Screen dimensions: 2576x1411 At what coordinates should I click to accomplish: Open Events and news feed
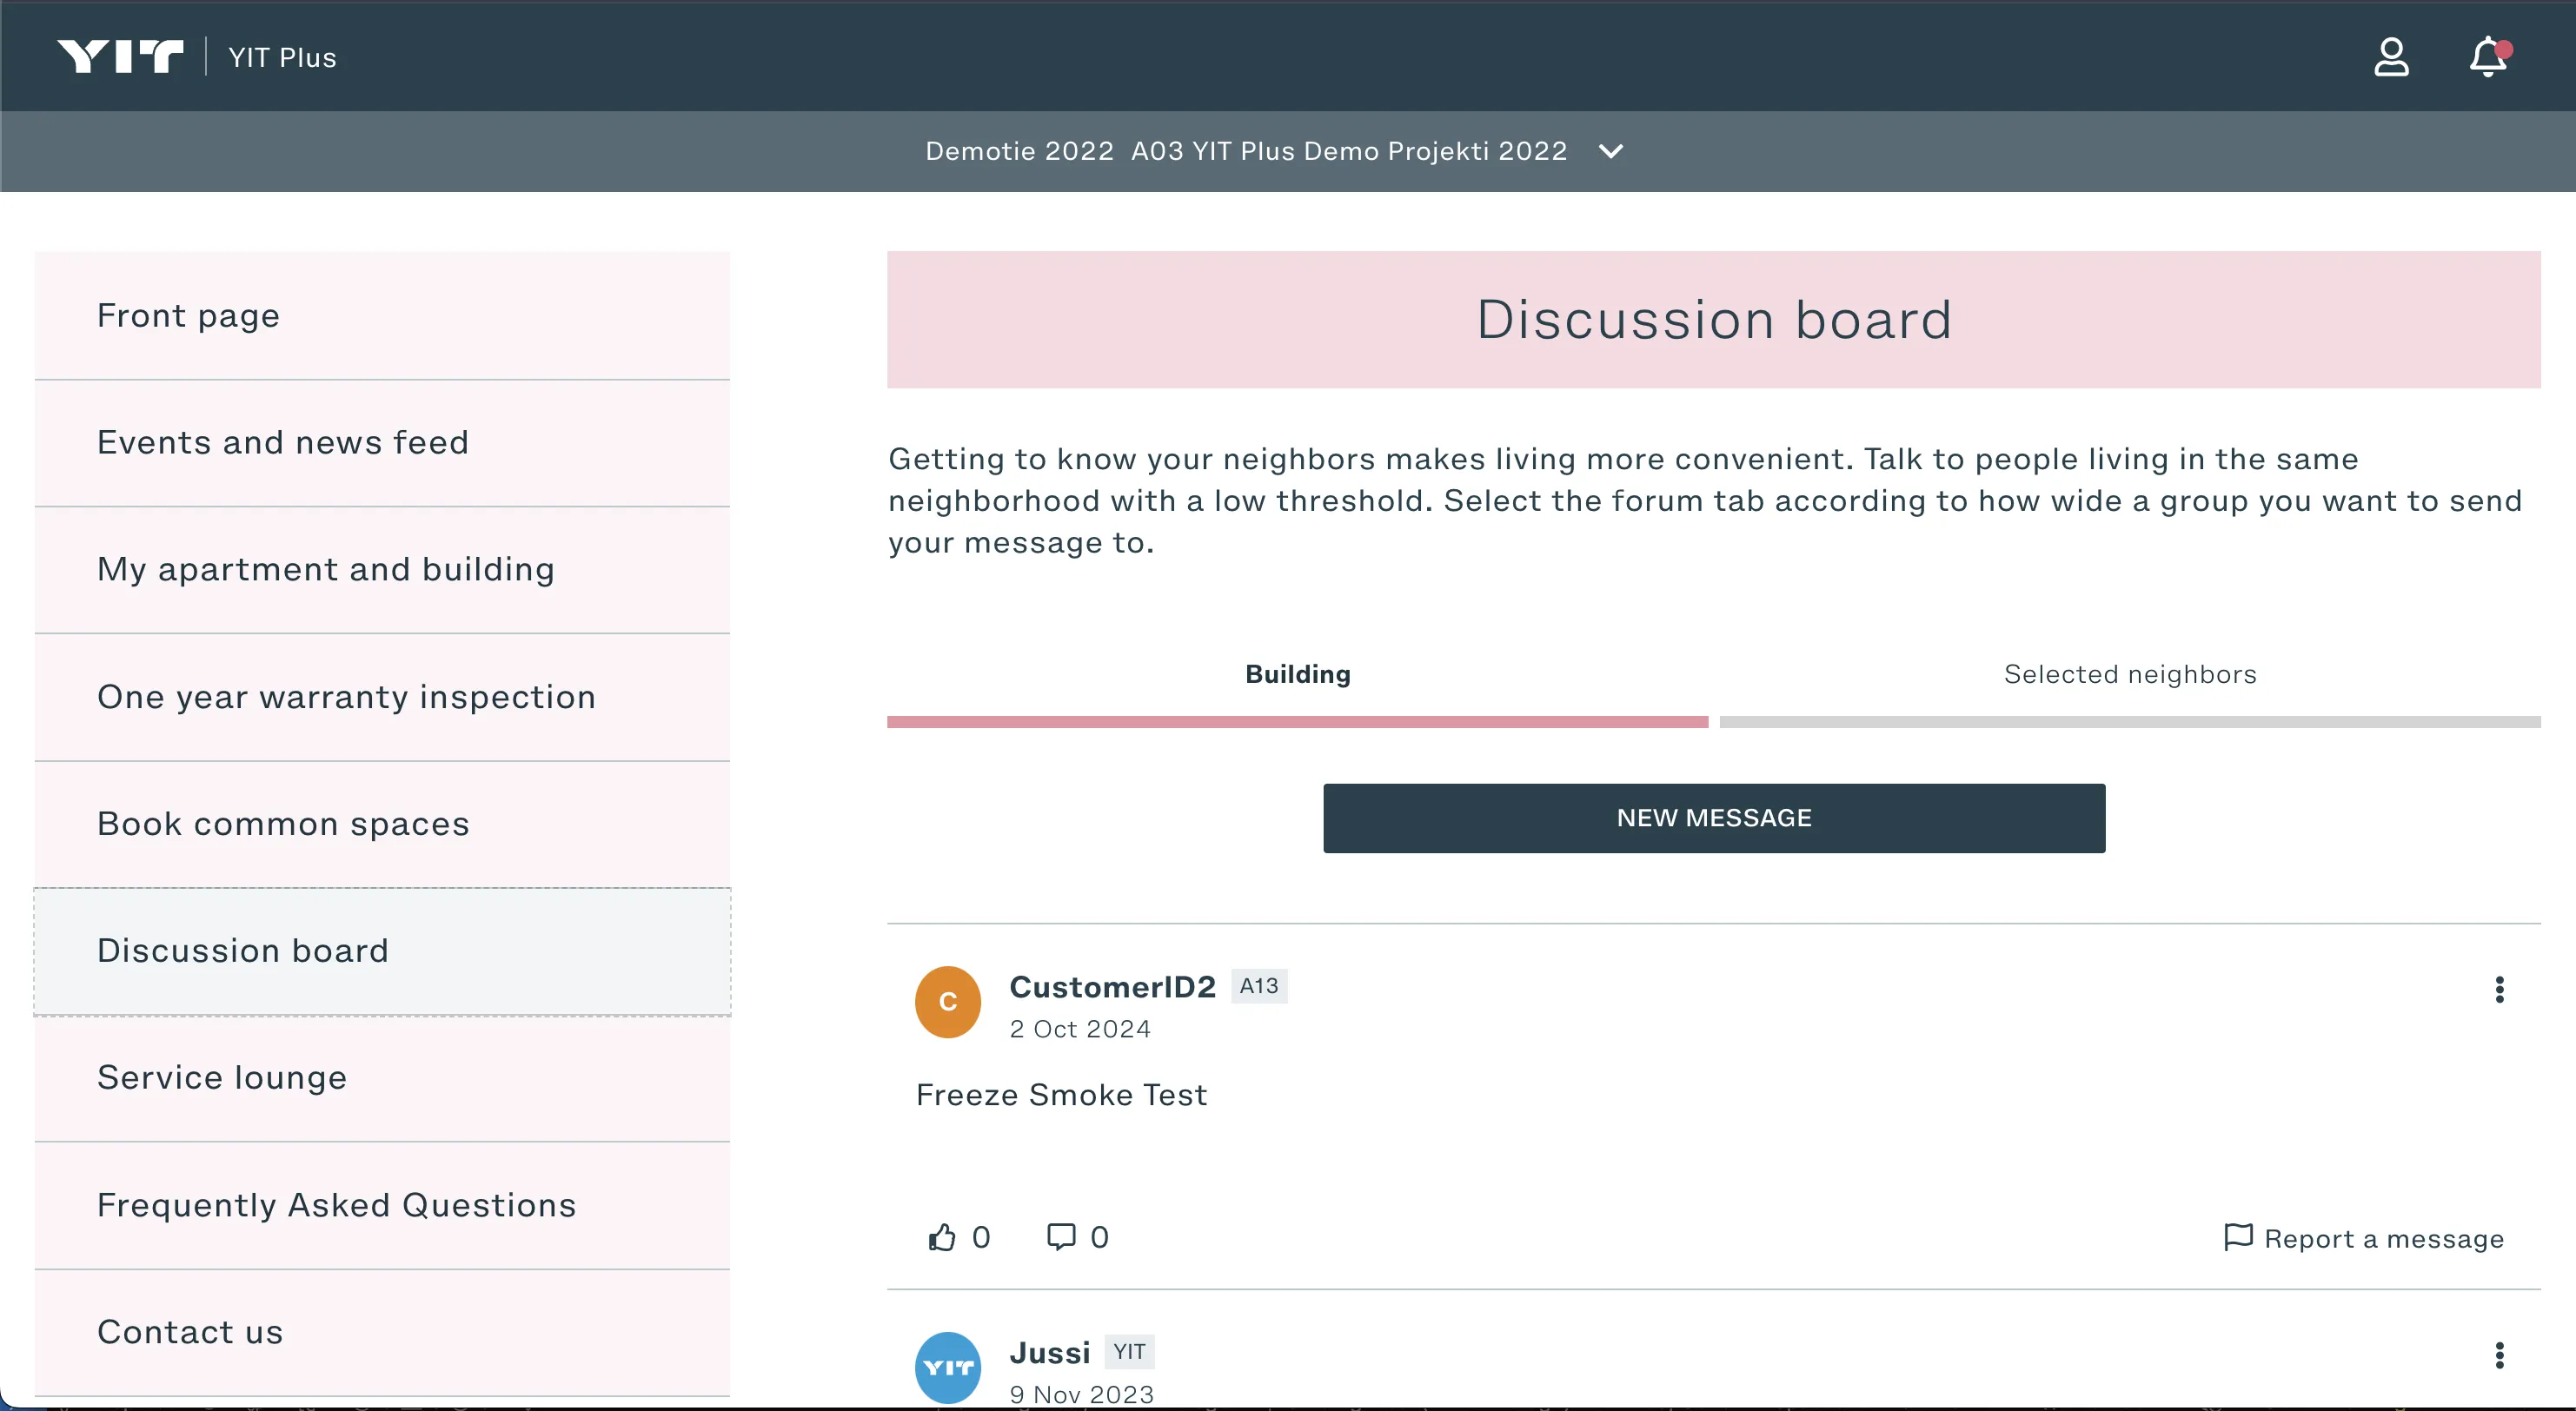pyautogui.click(x=382, y=443)
